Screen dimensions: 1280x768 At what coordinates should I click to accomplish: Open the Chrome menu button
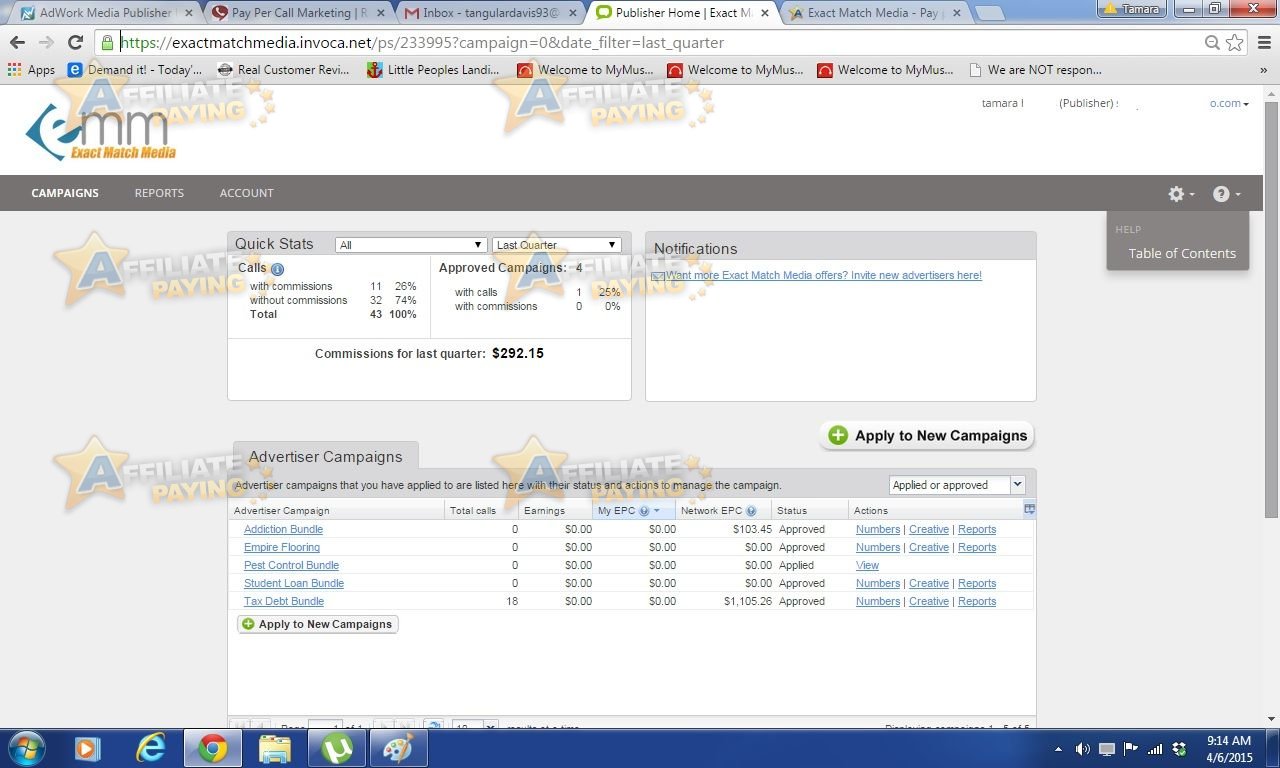[1264, 43]
